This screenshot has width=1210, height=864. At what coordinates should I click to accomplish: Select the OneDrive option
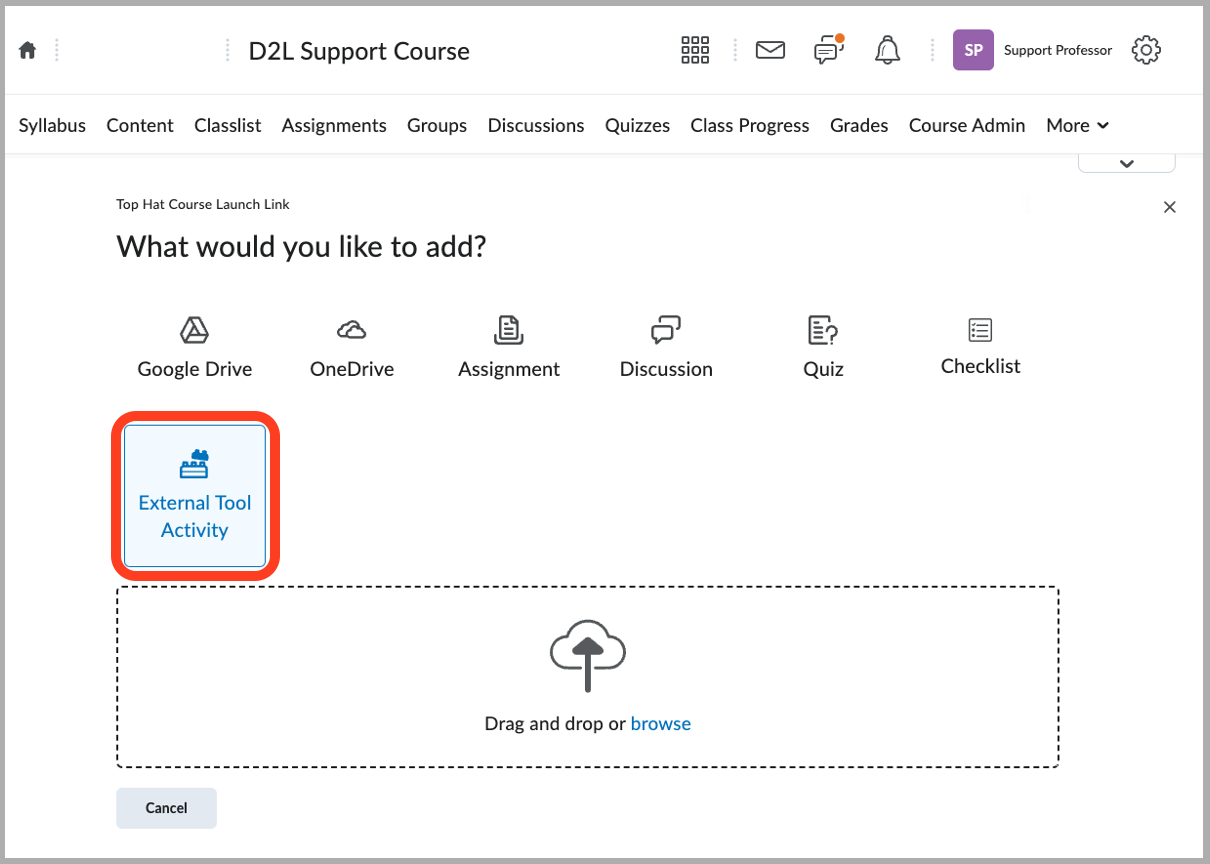[x=351, y=345]
